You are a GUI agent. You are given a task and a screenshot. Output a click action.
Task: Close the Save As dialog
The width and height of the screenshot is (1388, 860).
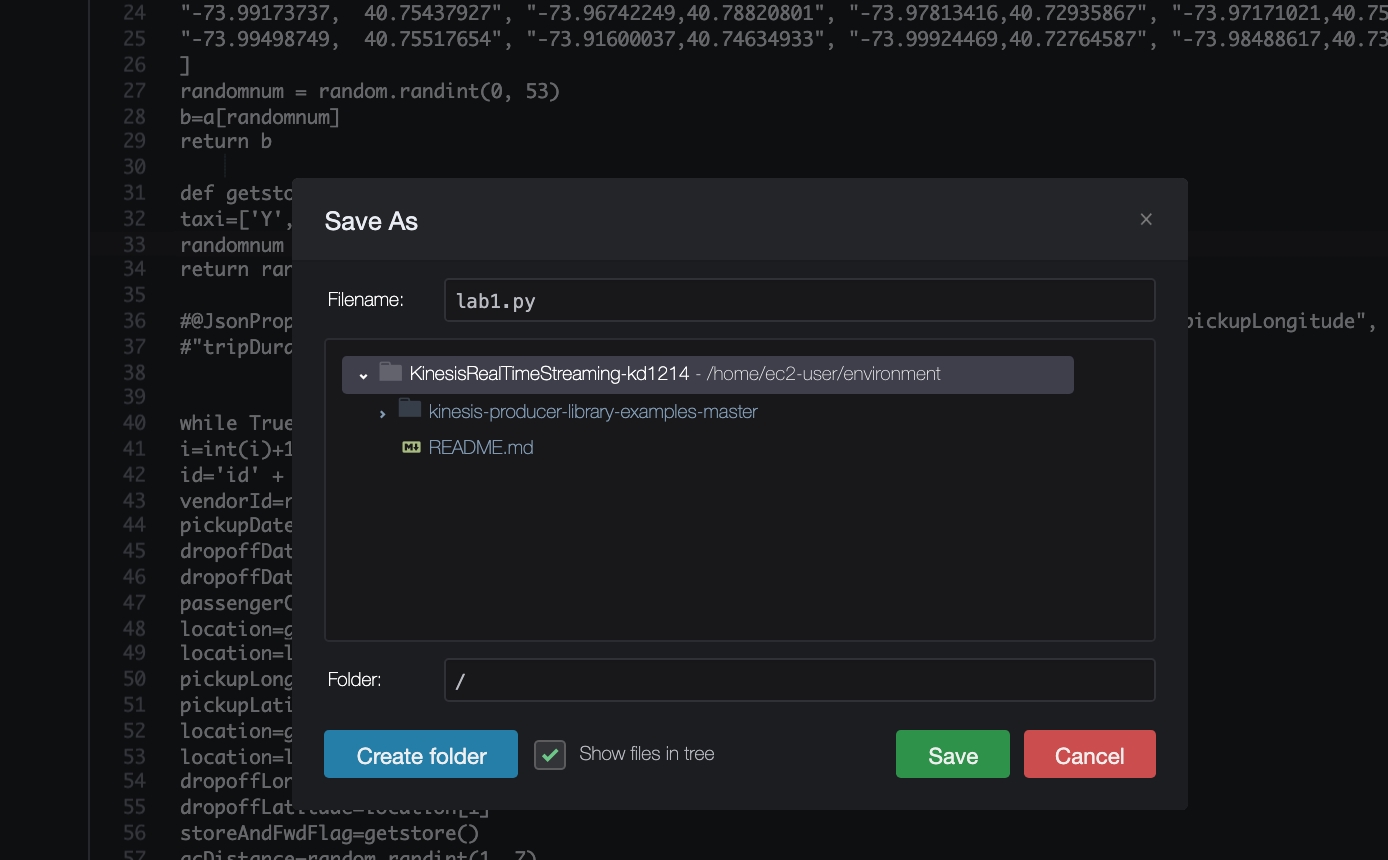(x=1146, y=219)
